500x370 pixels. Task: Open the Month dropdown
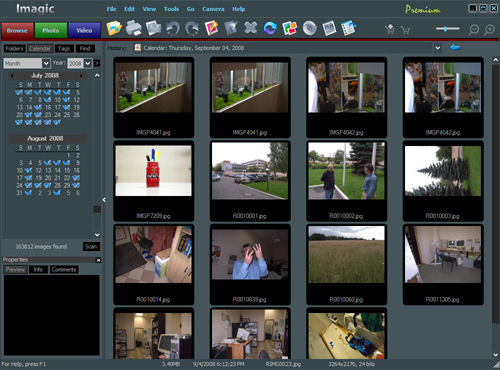(x=27, y=63)
